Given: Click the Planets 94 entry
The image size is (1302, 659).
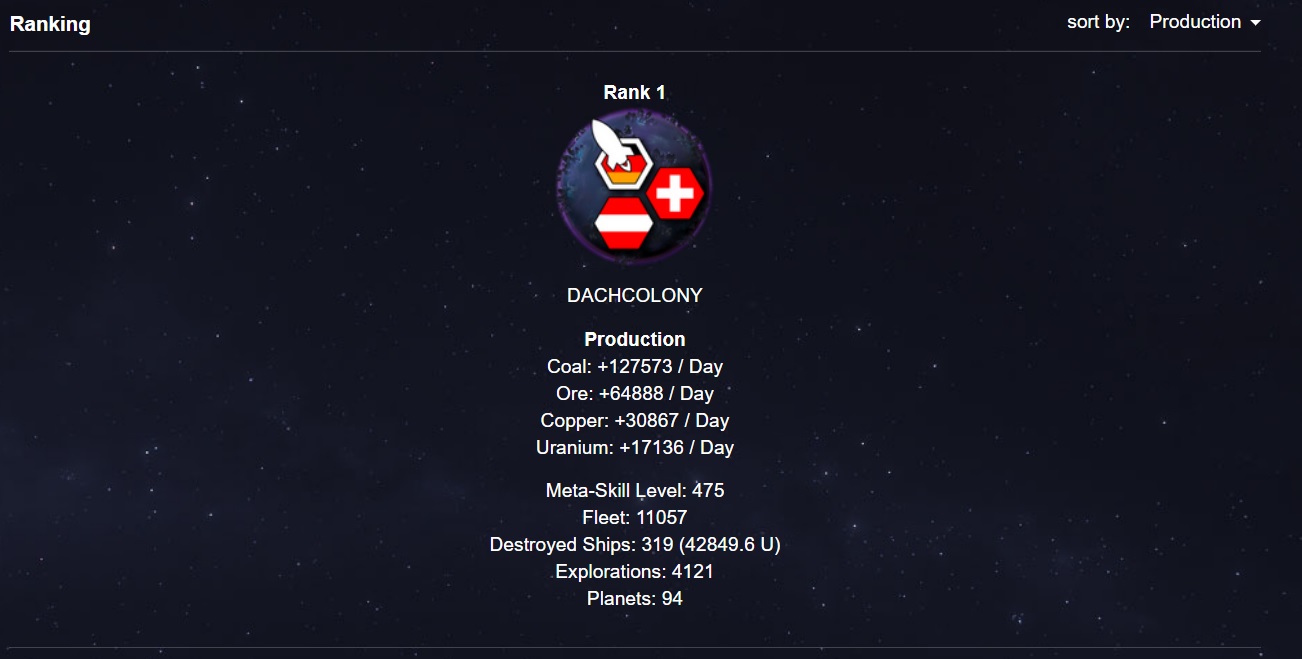Looking at the screenshot, I should [x=635, y=598].
